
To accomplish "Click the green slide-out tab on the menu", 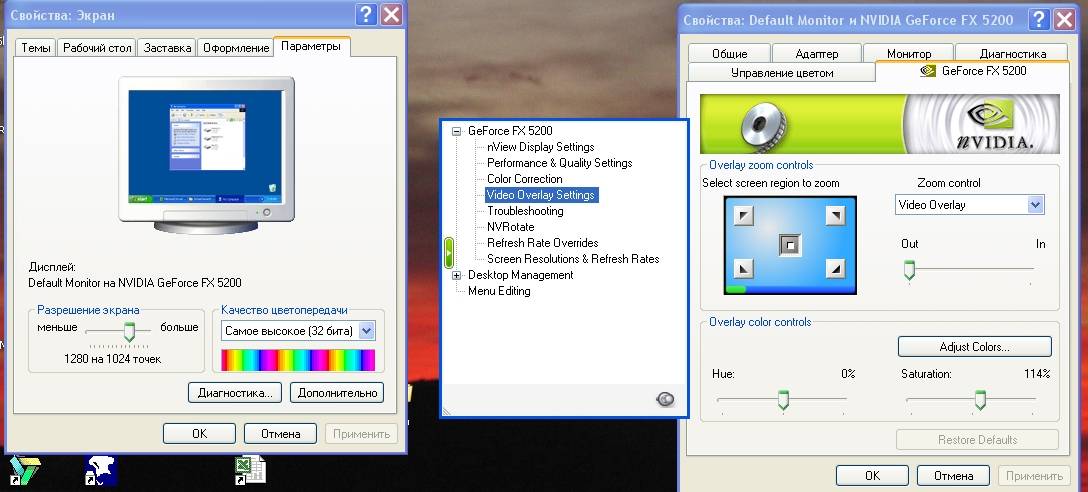I will (x=448, y=253).
